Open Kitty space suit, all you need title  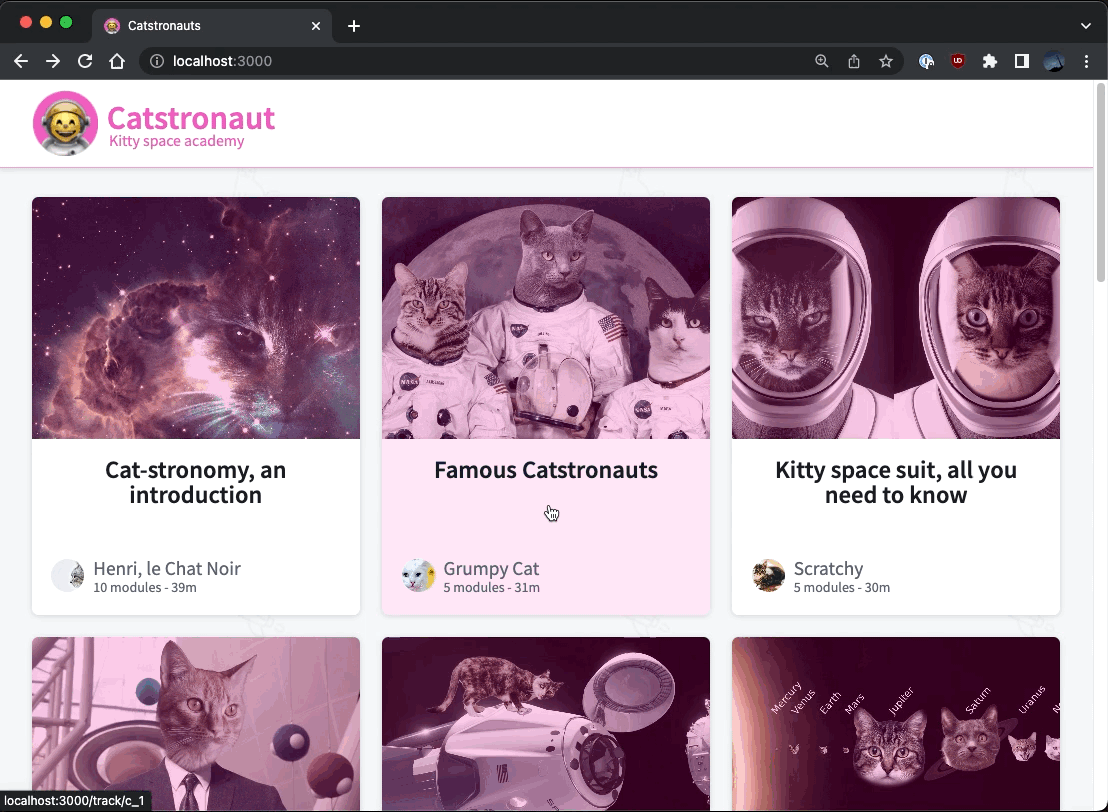point(896,483)
